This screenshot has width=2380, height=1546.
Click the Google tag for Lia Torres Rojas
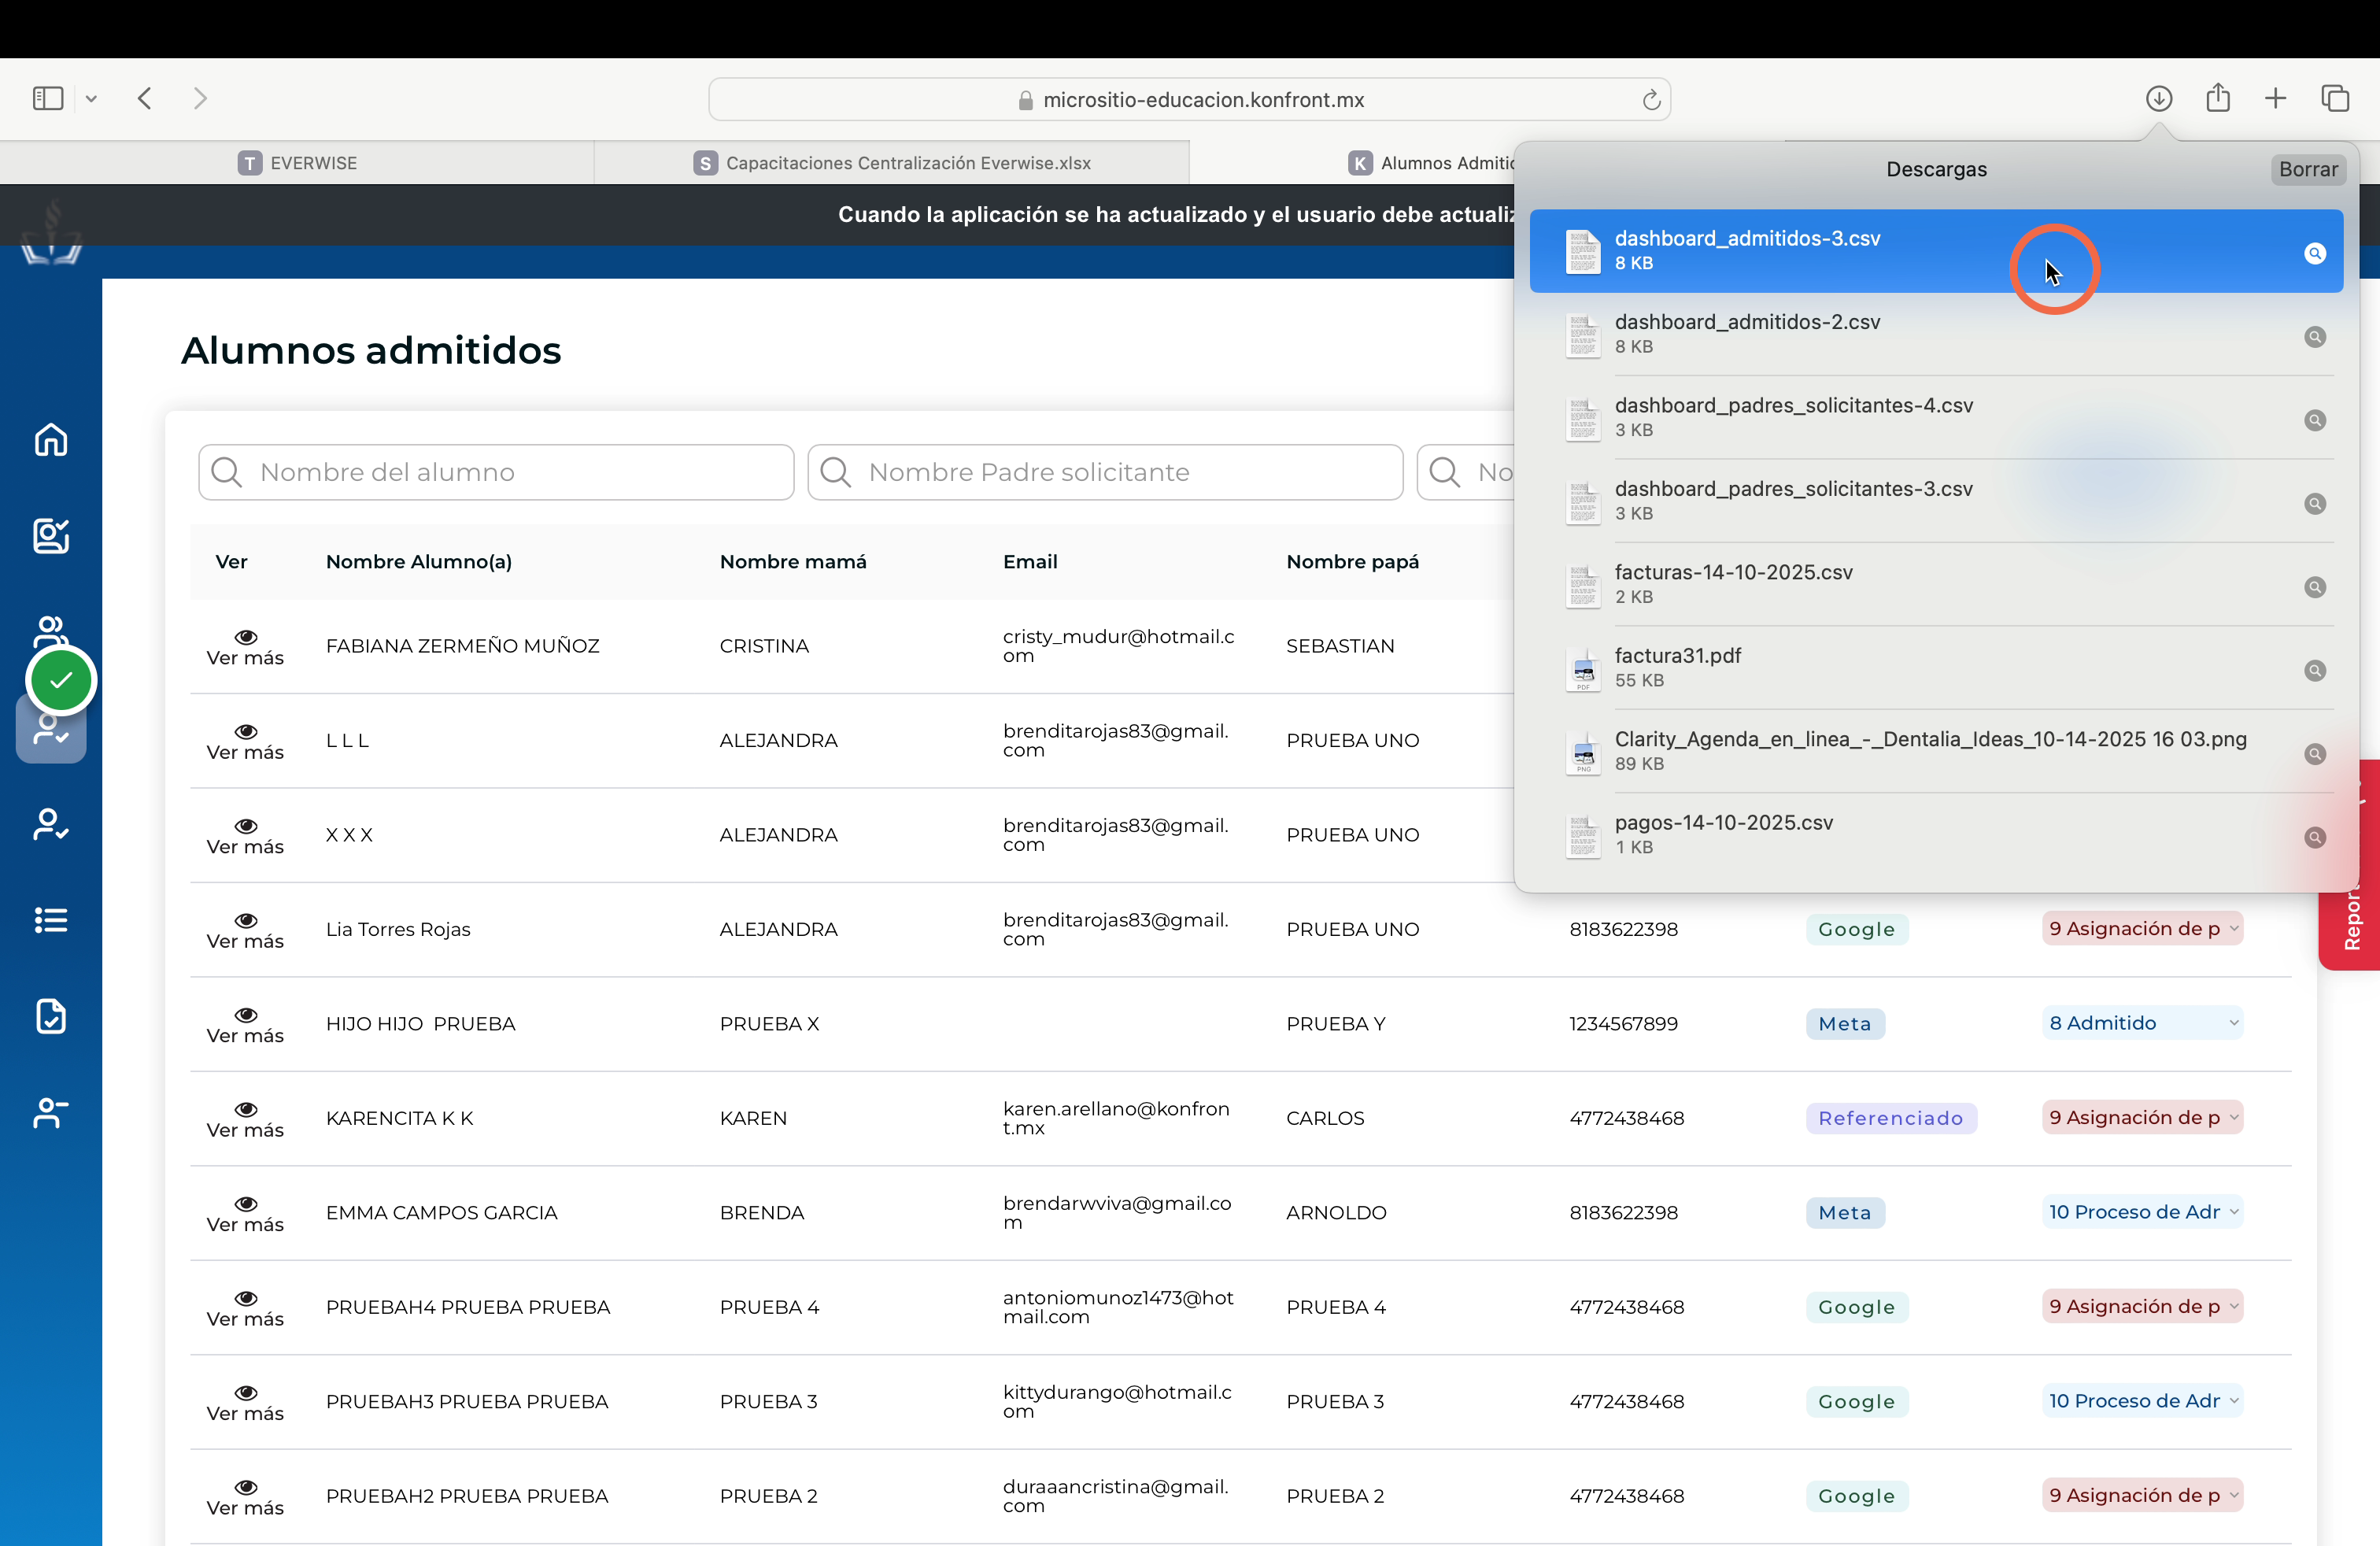click(x=1856, y=929)
